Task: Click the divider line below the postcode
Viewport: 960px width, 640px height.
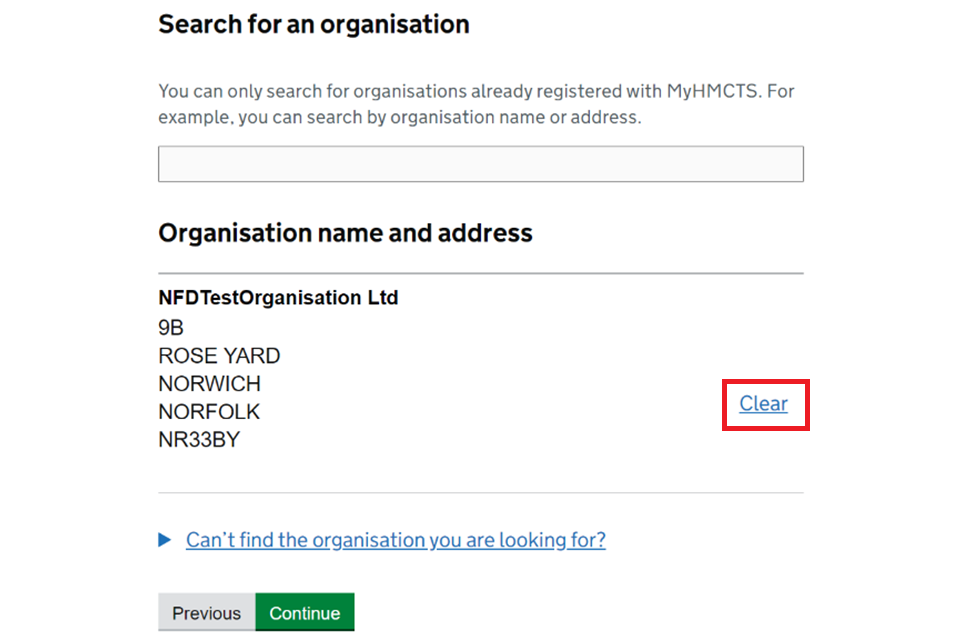Action: point(480,493)
